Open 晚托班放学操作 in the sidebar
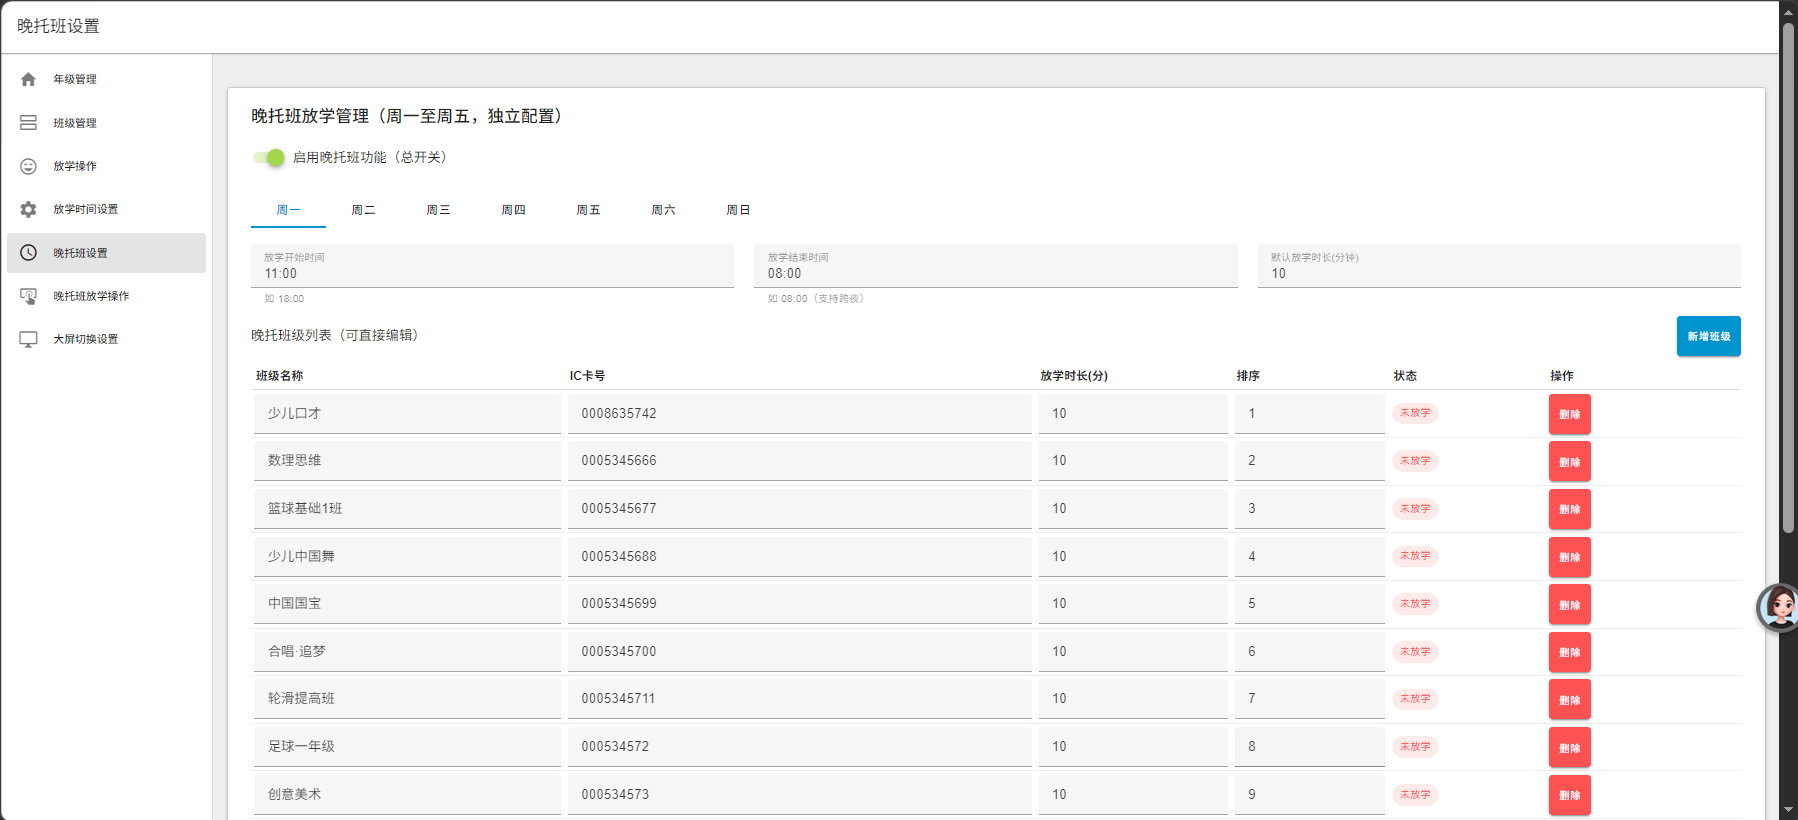1798x820 pixels. (x=106, y=296)
